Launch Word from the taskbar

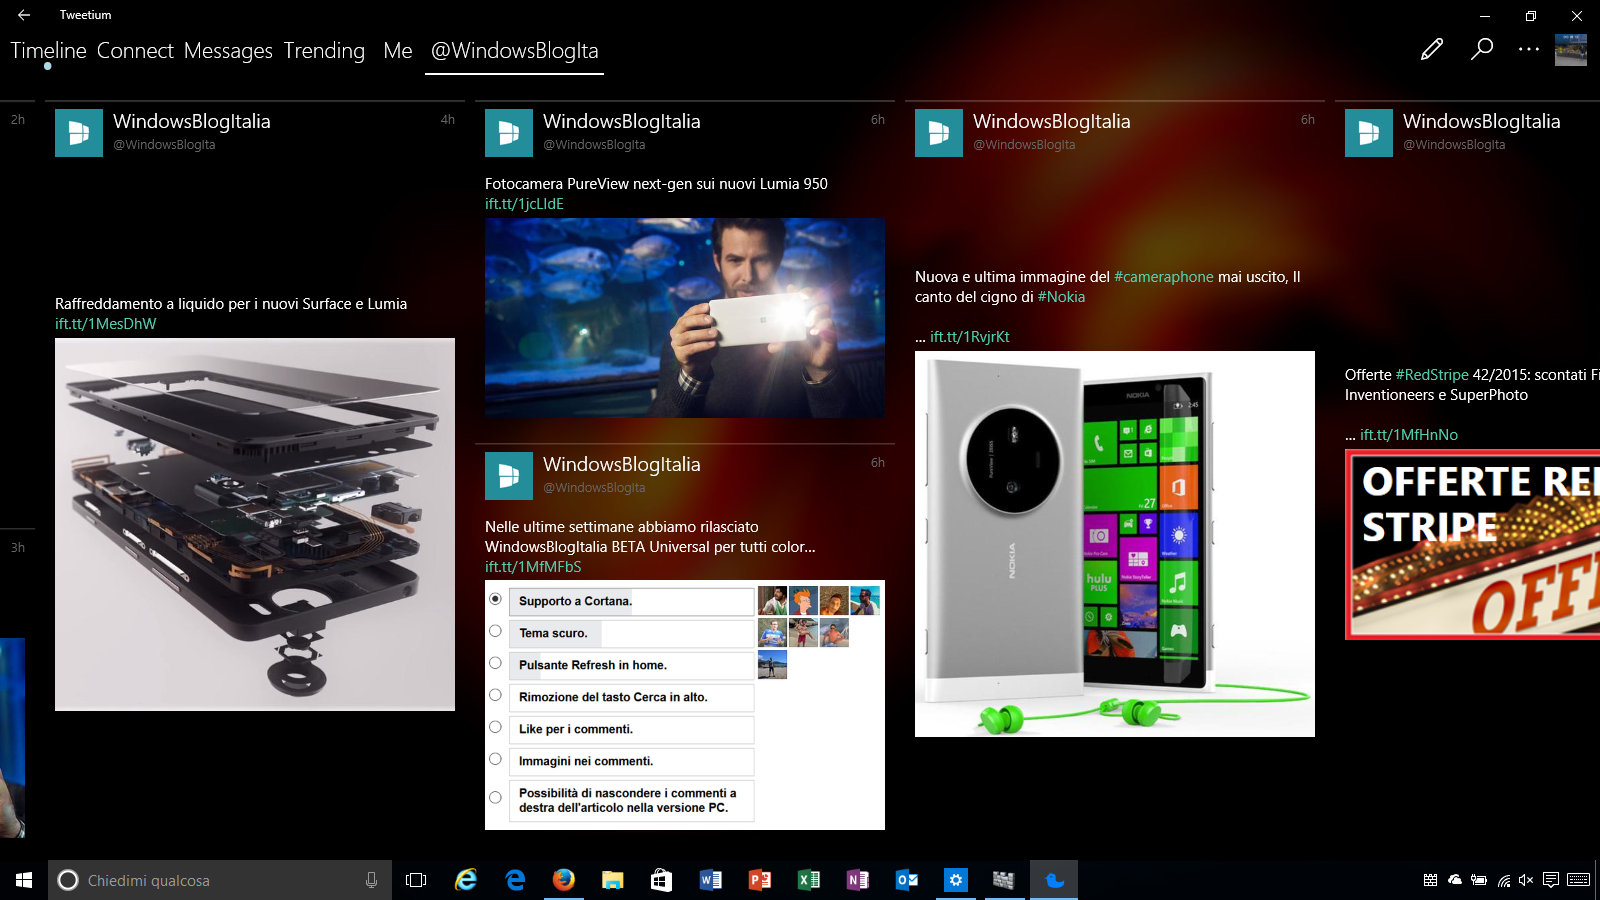(x=711, y=880)
